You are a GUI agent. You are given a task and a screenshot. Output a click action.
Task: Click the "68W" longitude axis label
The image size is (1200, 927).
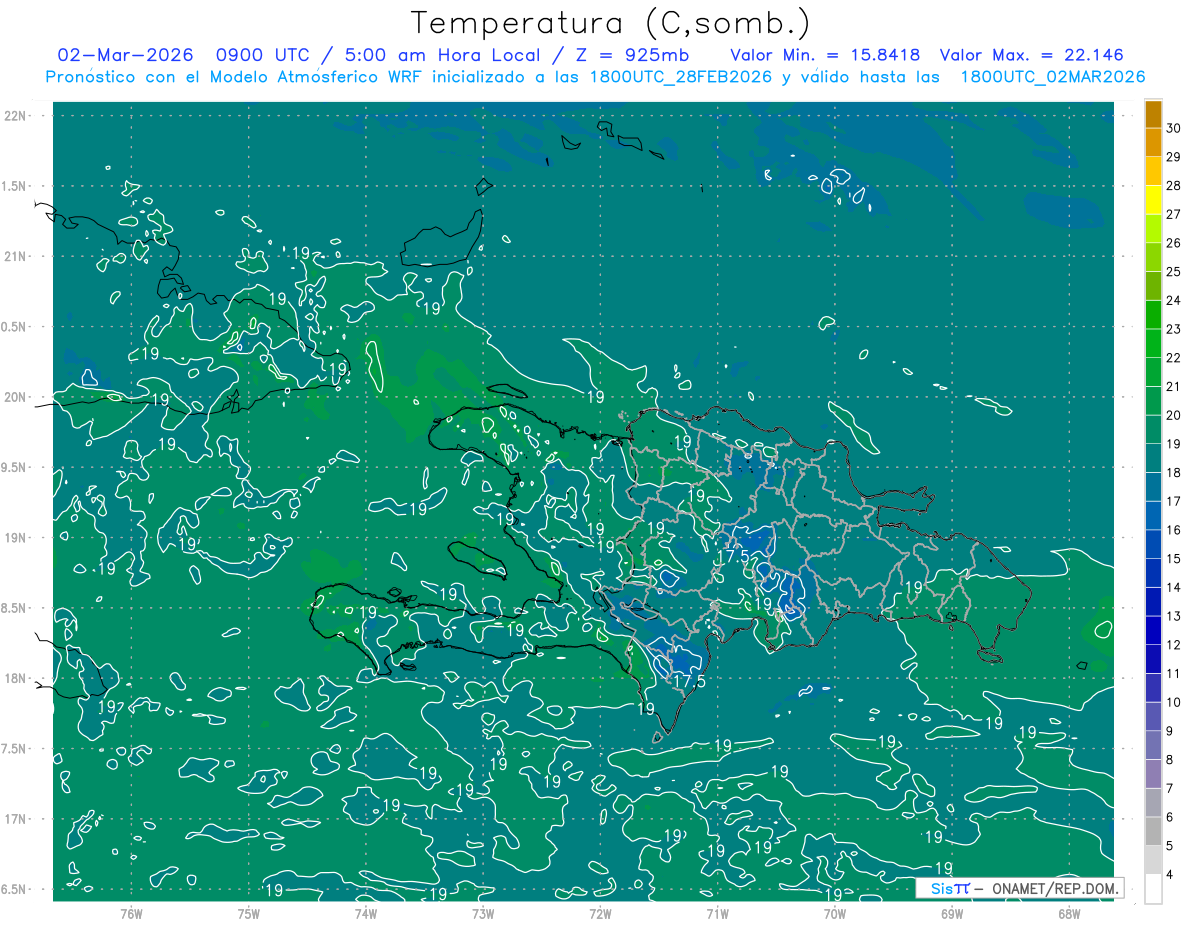point(1069,914)
